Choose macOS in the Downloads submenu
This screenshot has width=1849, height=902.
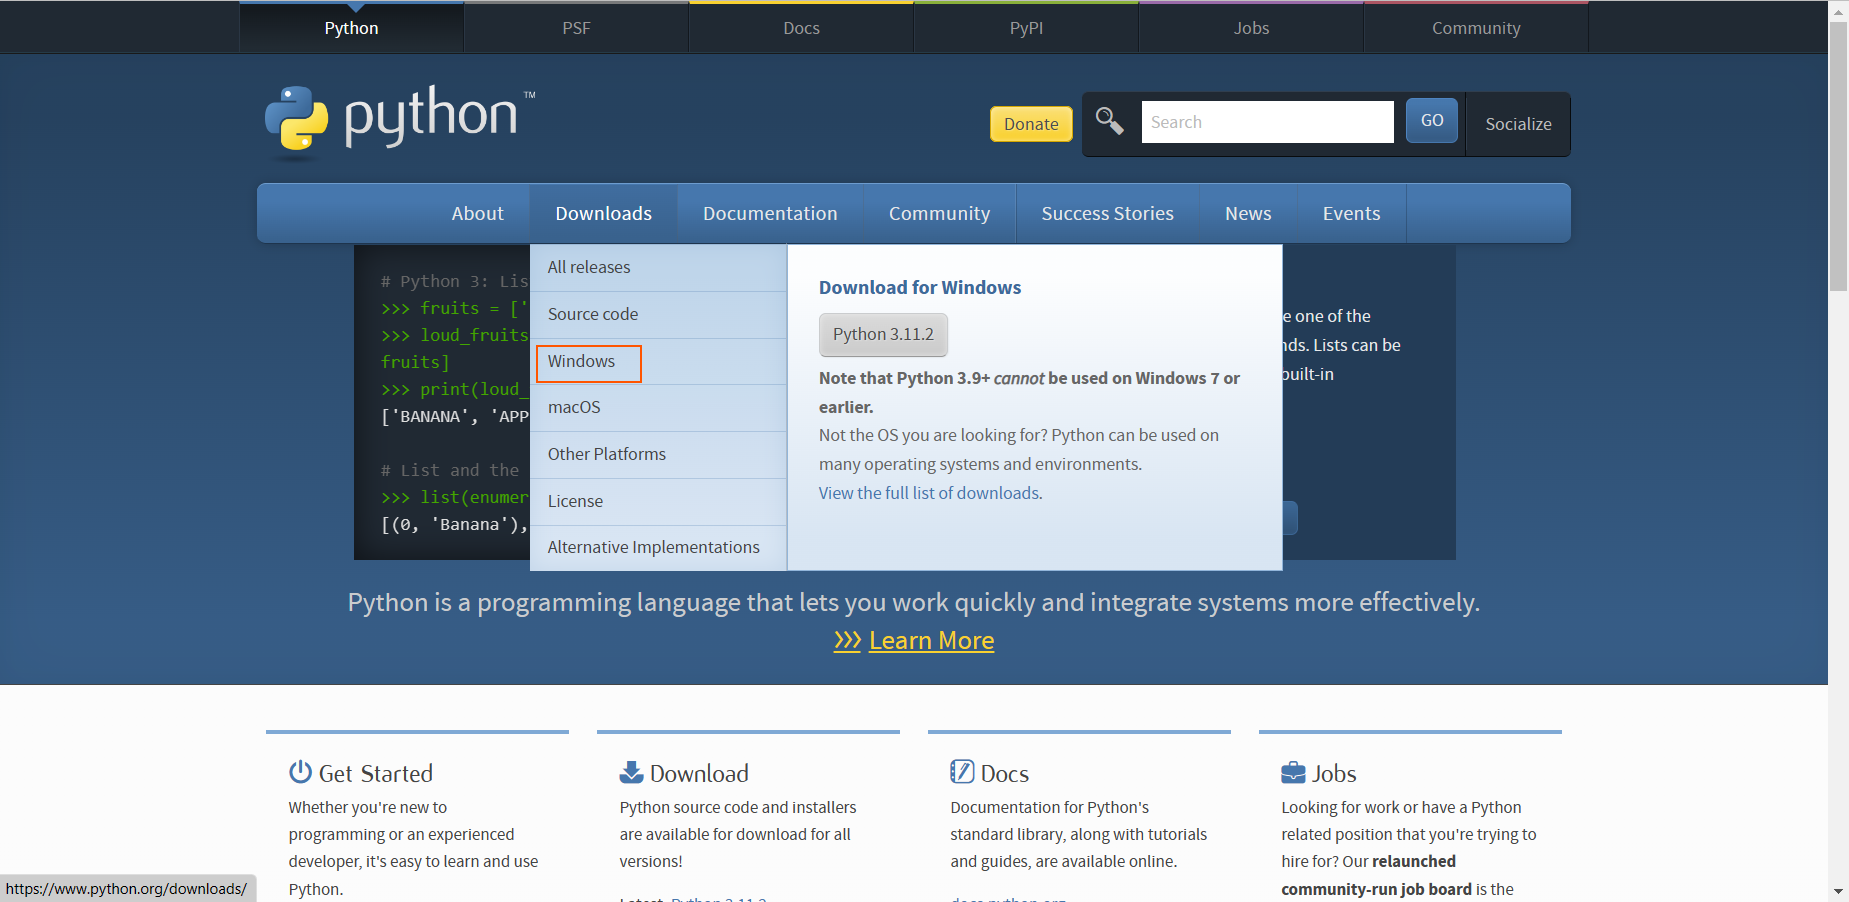(658, 407)
